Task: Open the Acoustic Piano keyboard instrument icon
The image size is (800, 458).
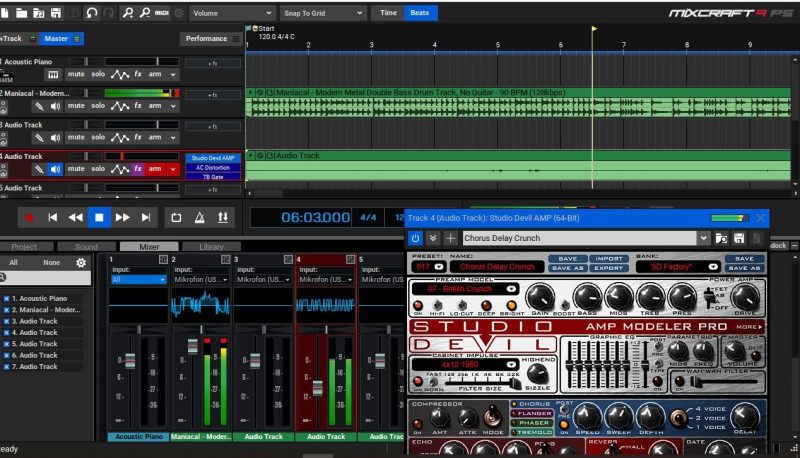Action: [x=53, y=74]
